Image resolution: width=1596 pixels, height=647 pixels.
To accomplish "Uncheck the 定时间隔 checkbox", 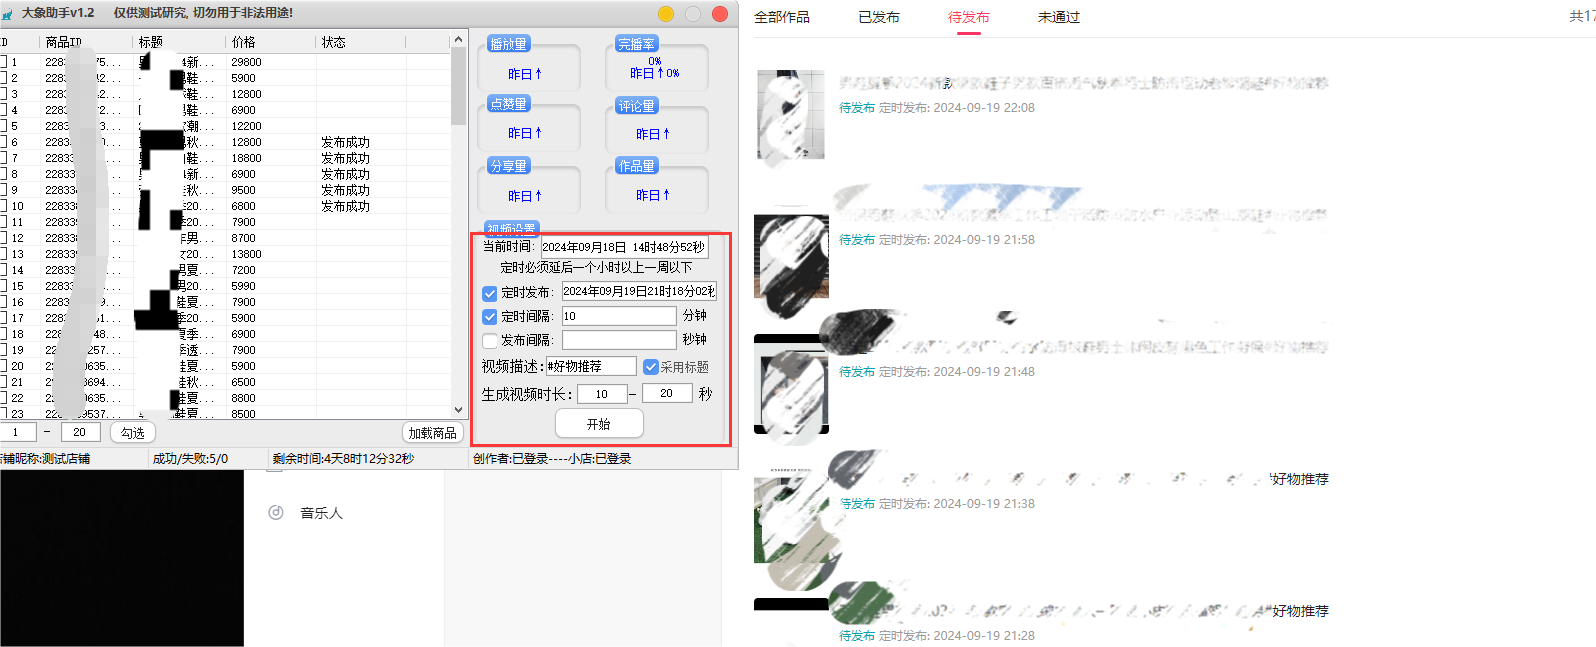I will (490, 317).
